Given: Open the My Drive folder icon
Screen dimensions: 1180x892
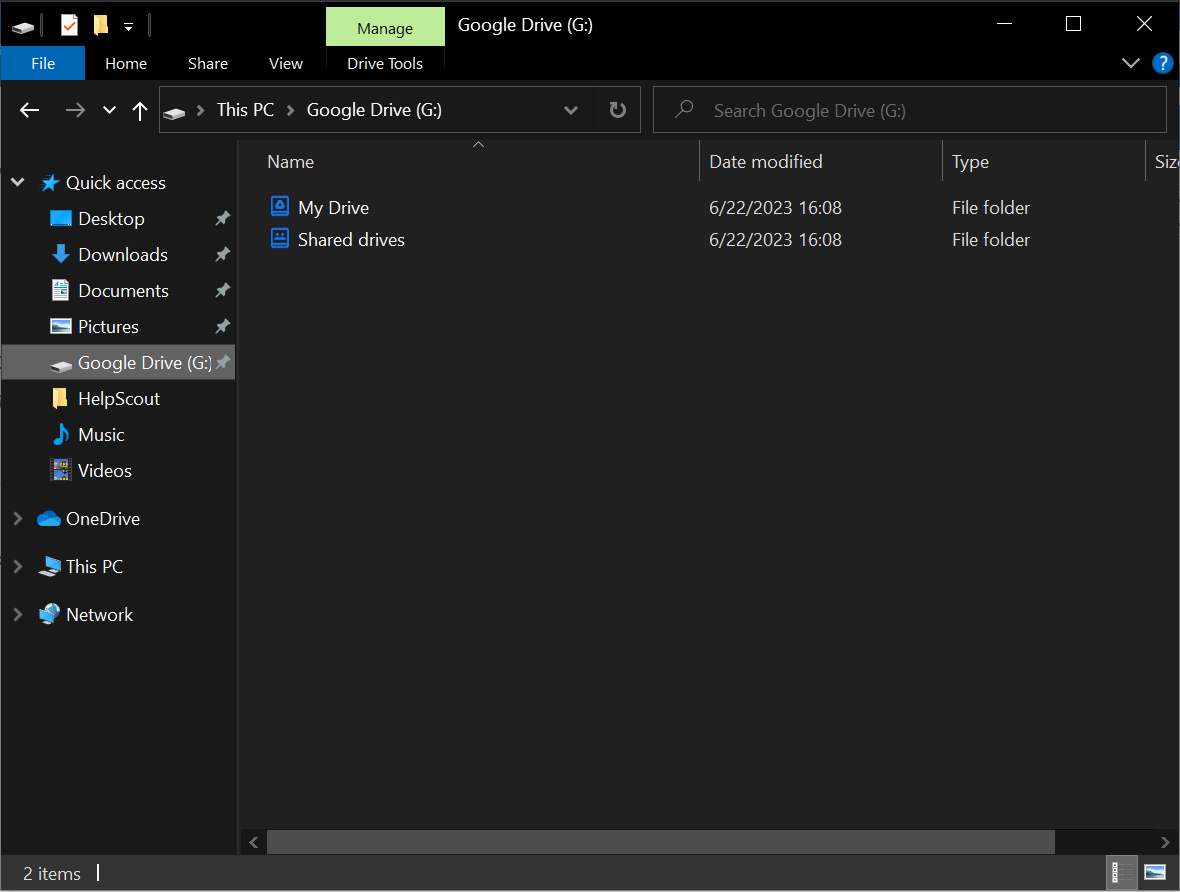Looking at the screenshot, I should (x=280, y=207).
